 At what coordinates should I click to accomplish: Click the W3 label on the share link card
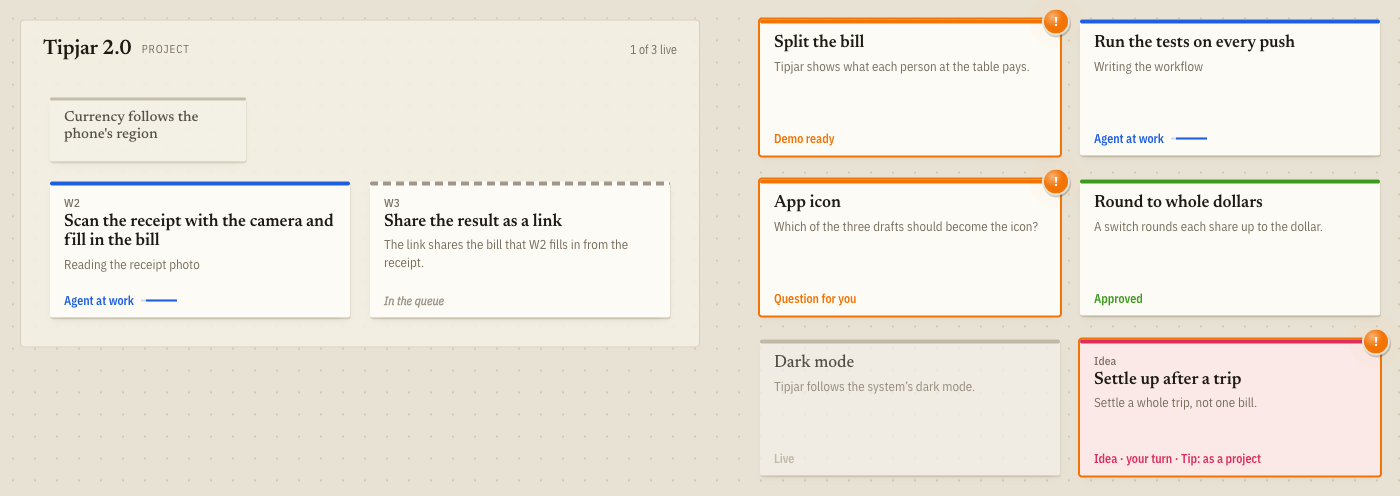coord(392,203)
